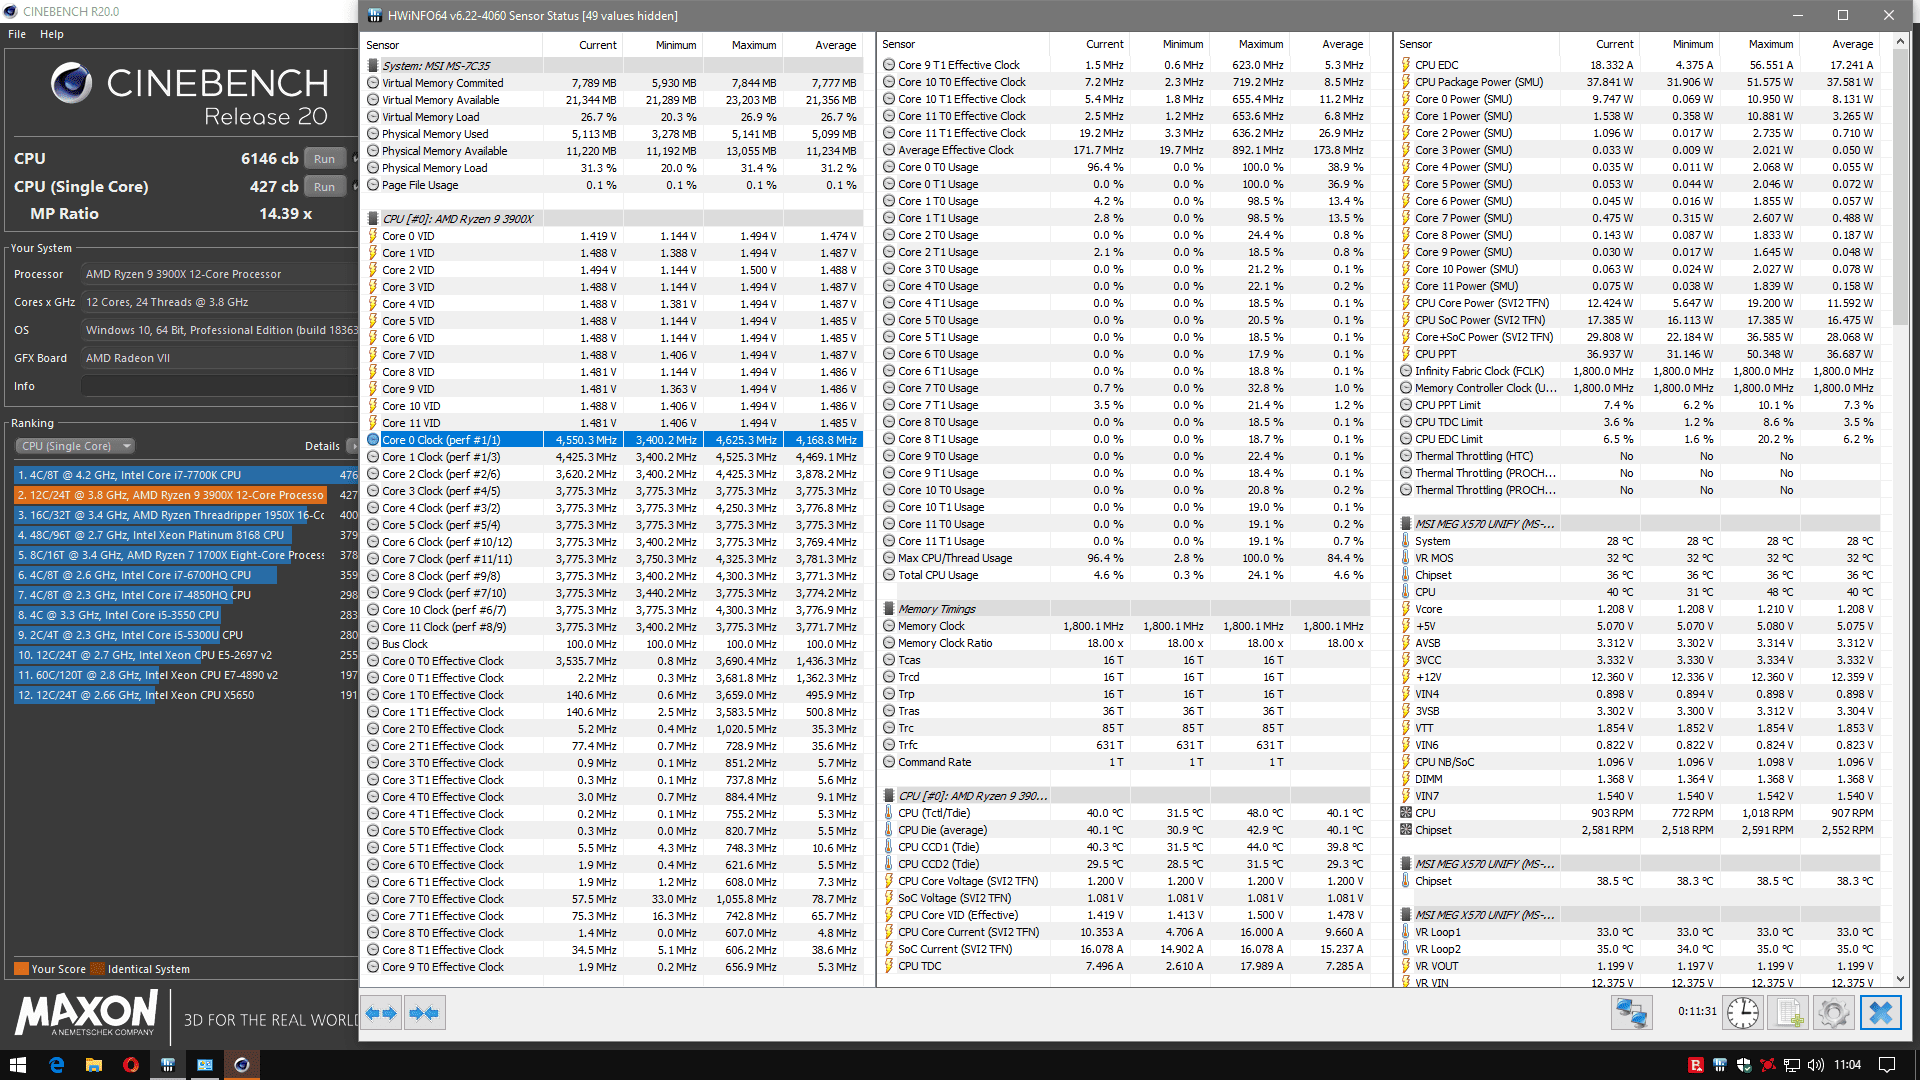Click CPU [#0]: AMD Ryzen 9 3900X section header

point(458,219)
